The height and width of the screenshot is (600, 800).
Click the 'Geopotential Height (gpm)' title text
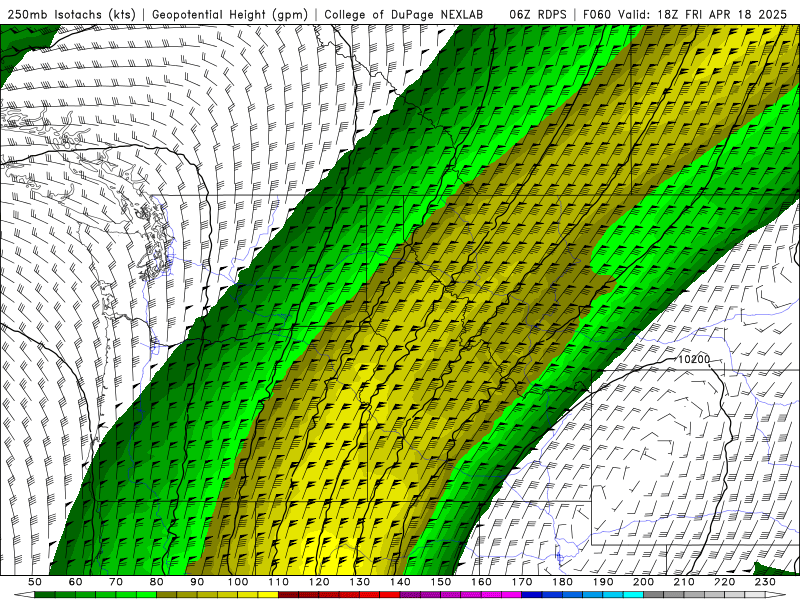(230, 15)
